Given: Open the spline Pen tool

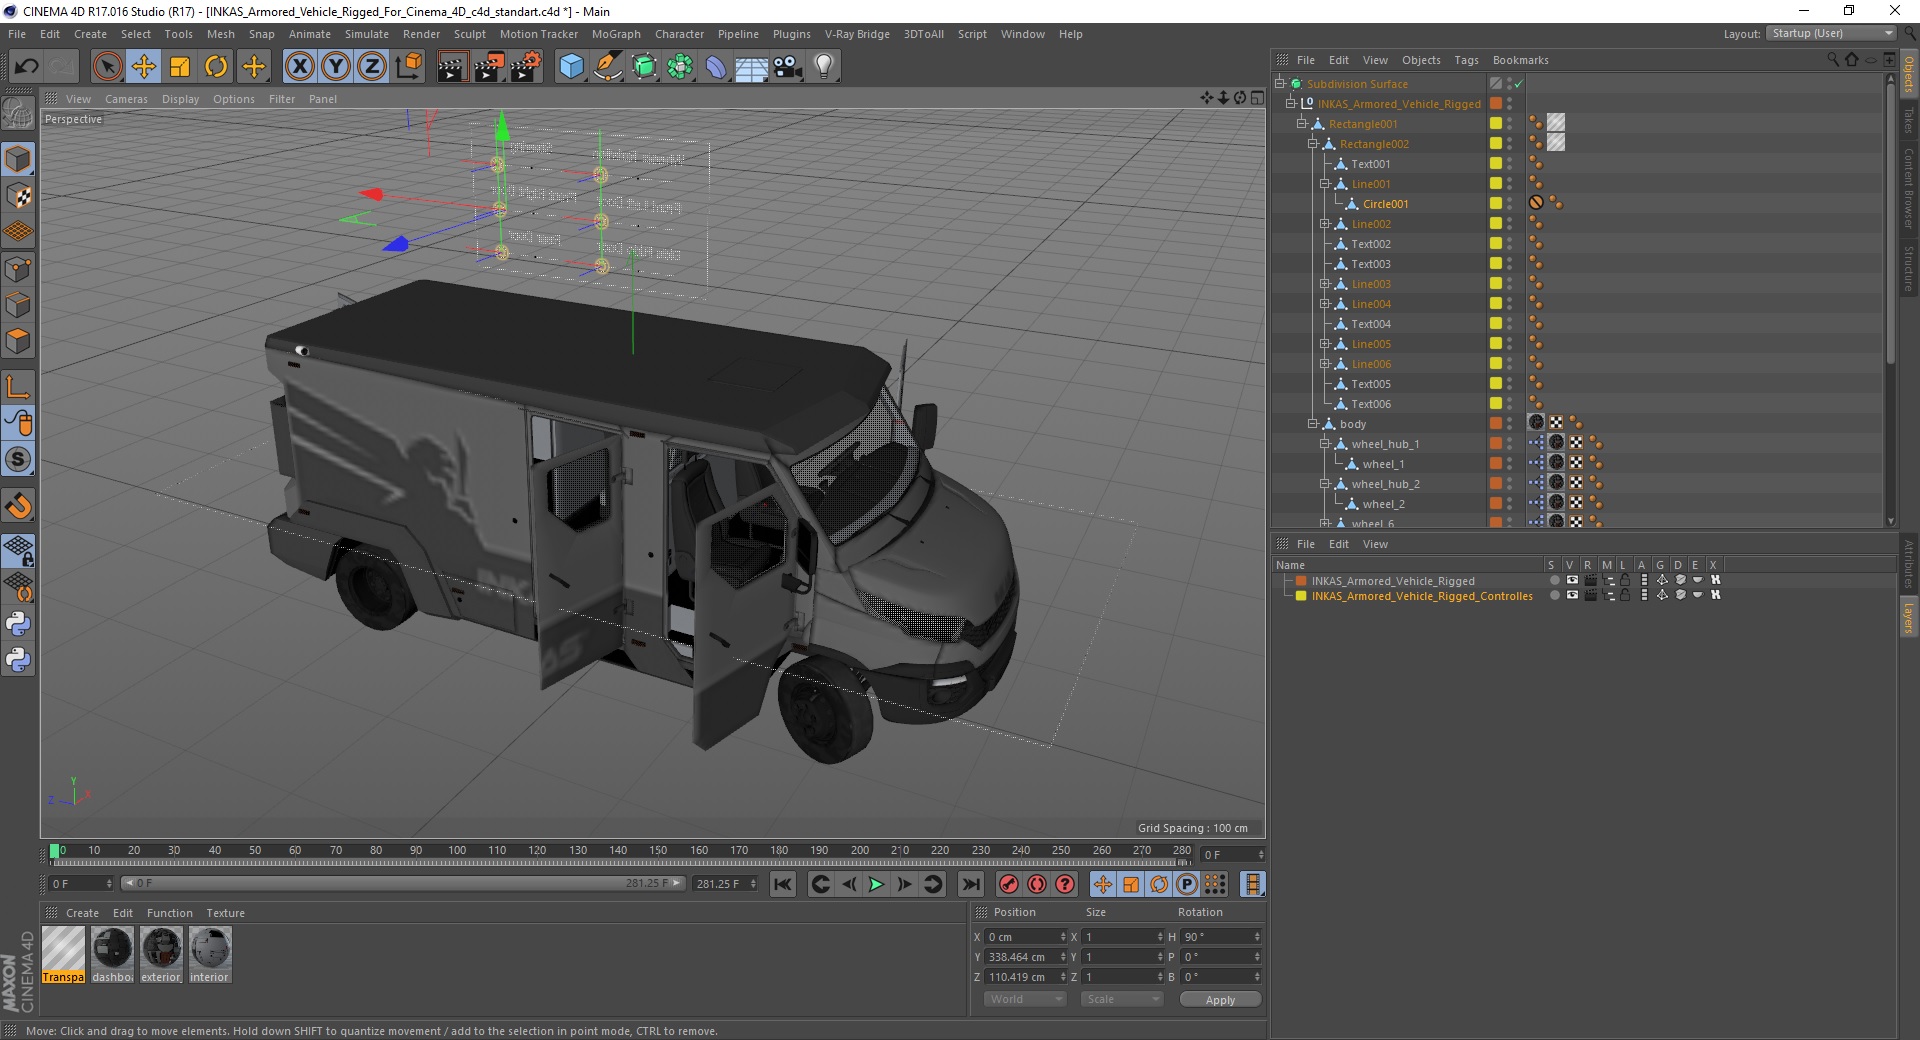Looking at the screenshot, I should (x=607, y=67).
